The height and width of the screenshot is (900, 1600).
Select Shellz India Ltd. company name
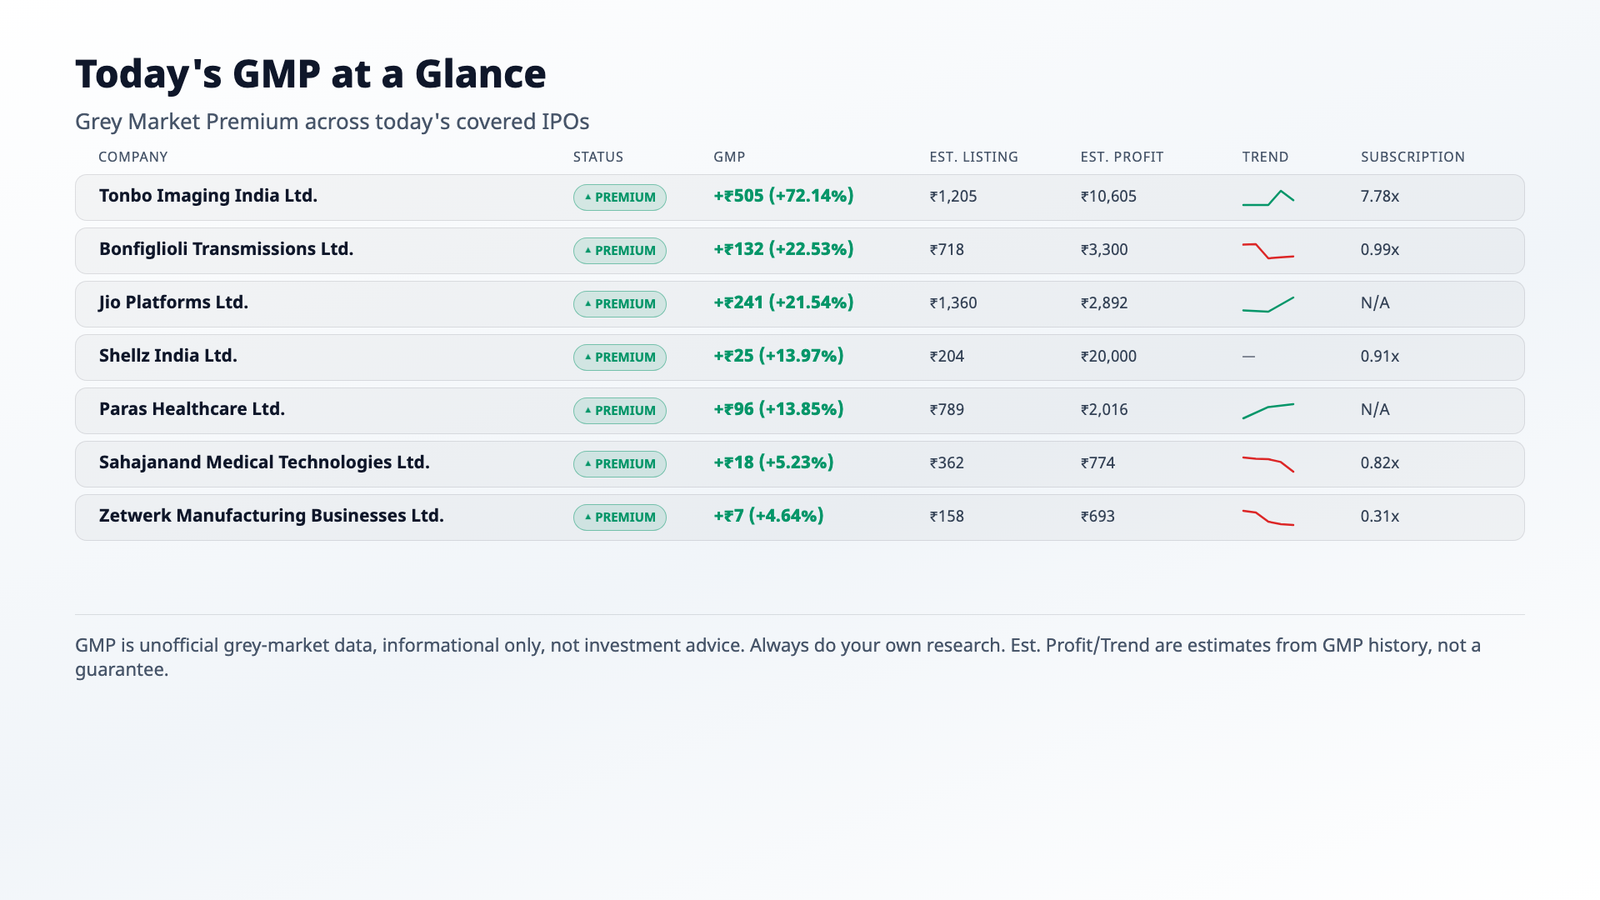pos(168,356)
